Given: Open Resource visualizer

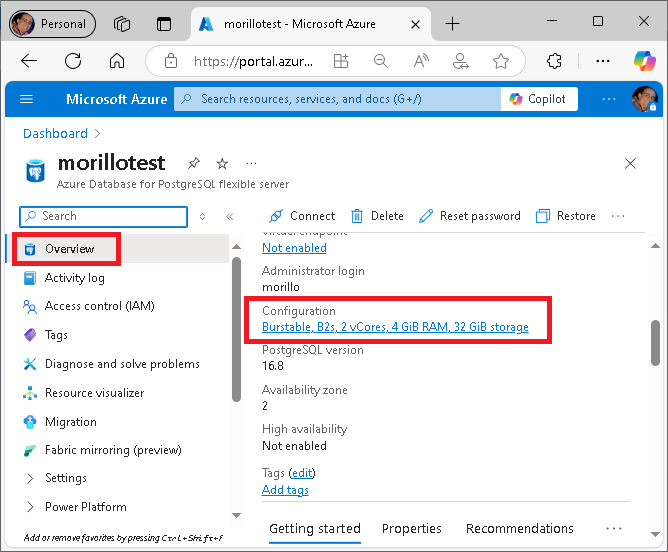Looking at the screenshot, I should tap(95, 393).
